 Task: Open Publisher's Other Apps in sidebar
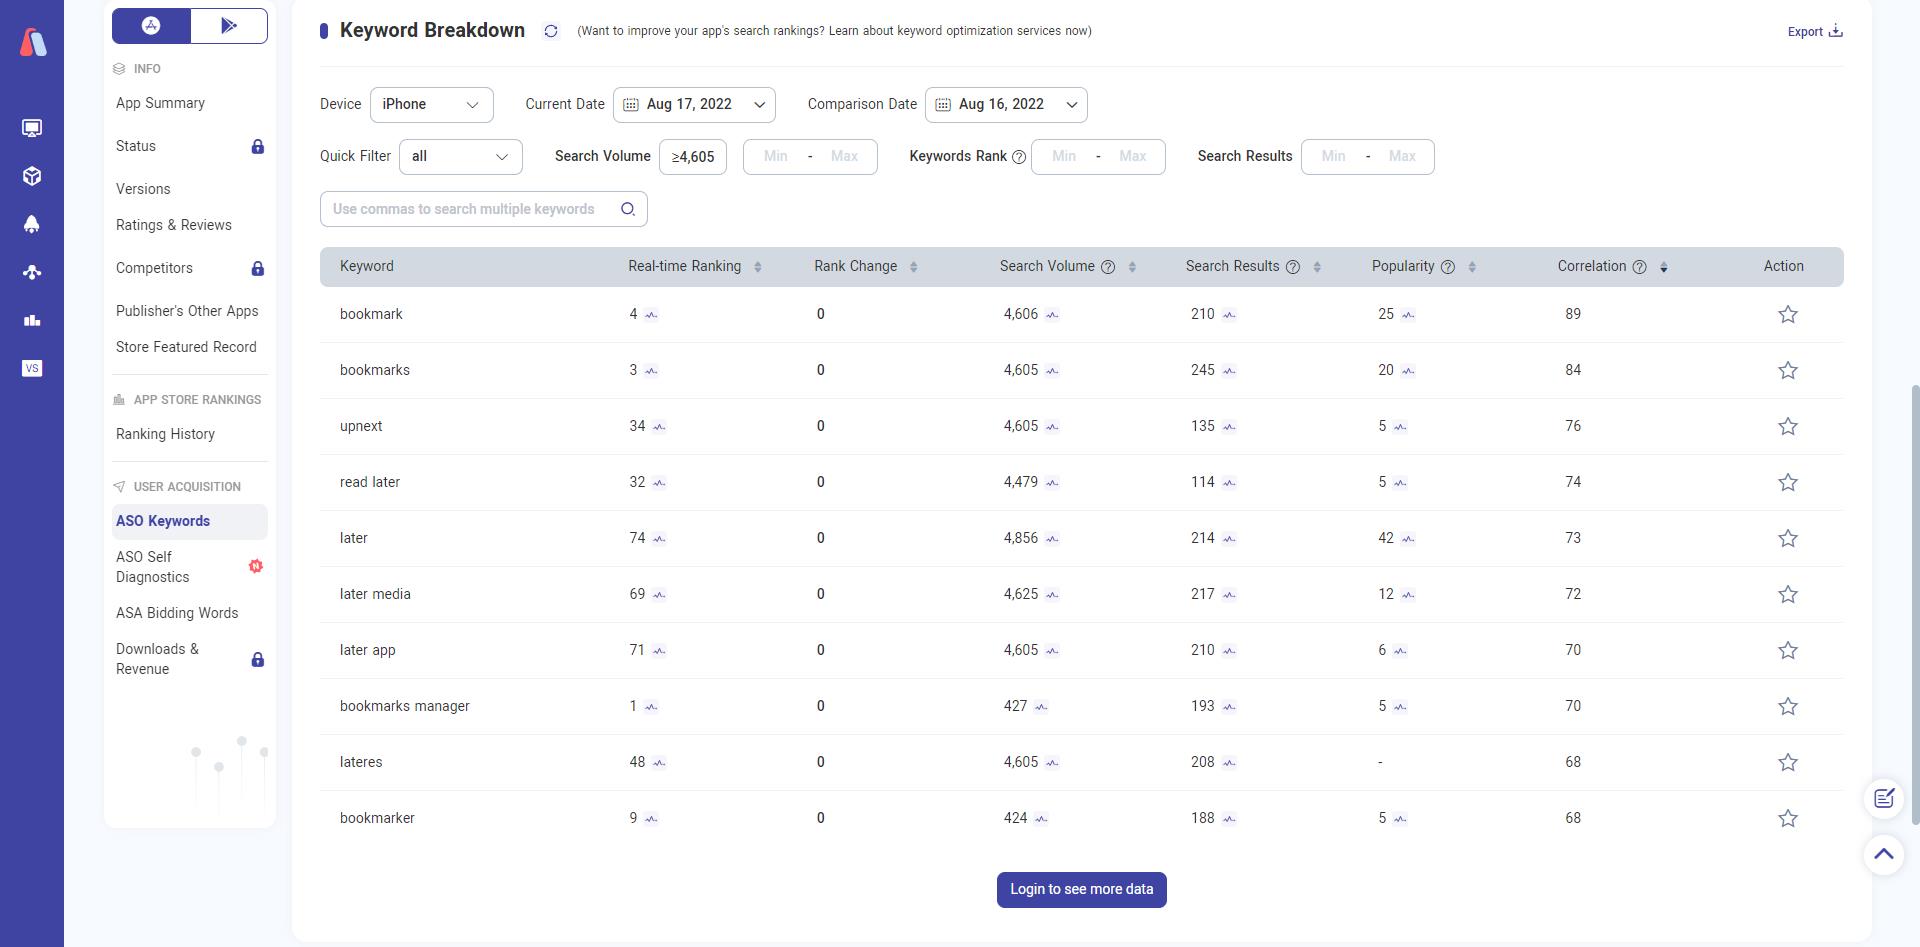click(187, 311)
